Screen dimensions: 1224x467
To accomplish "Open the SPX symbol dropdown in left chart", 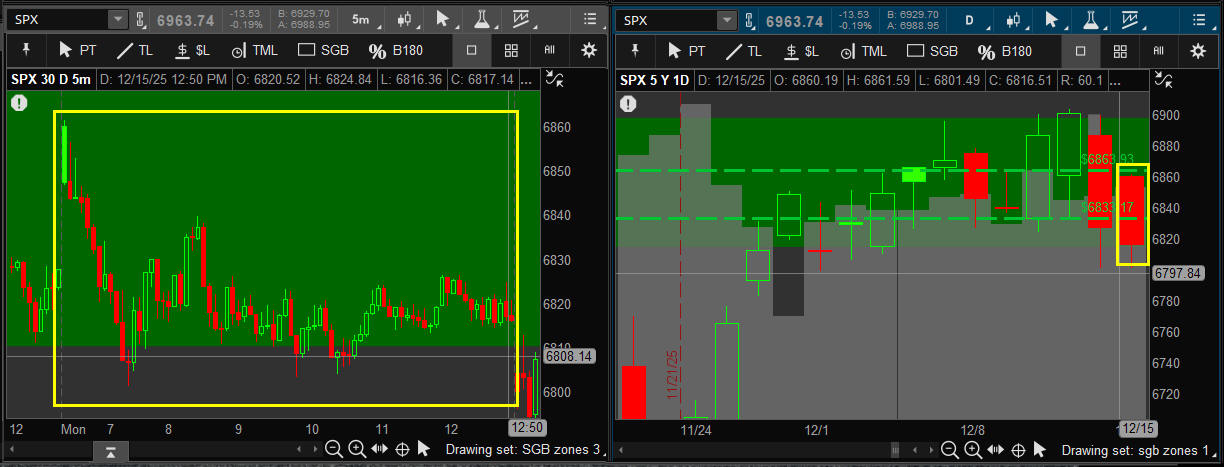I will [117, 20].
